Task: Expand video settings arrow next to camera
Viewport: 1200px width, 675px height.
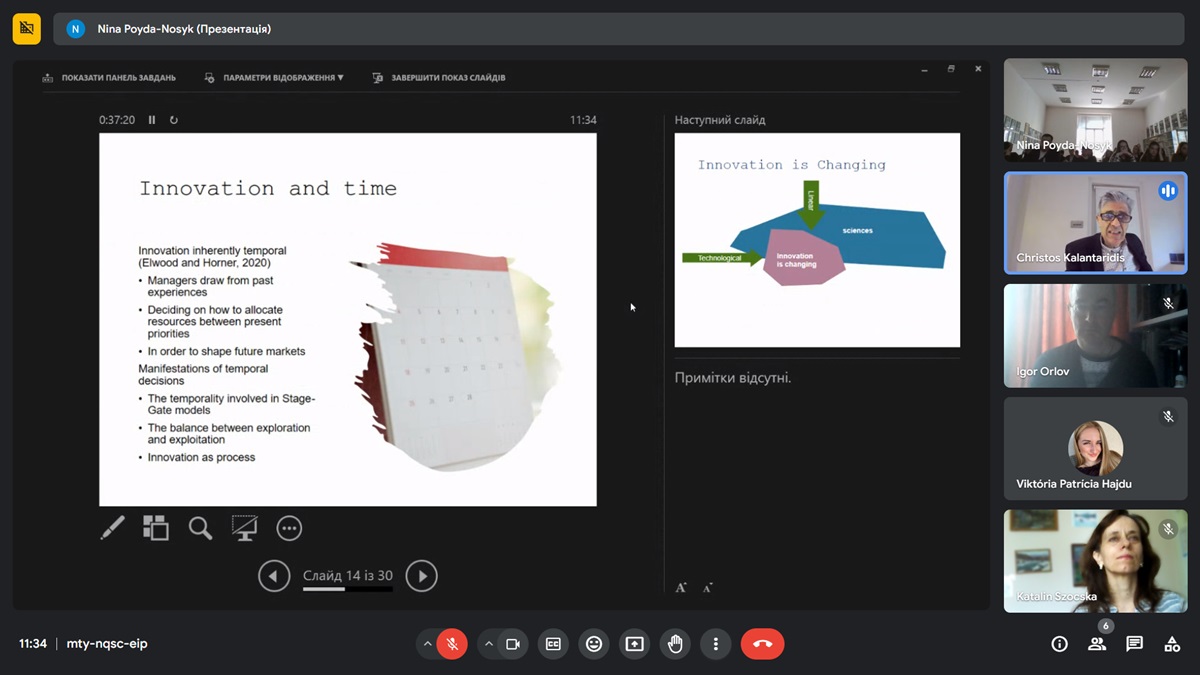Action: pos(489,644)
